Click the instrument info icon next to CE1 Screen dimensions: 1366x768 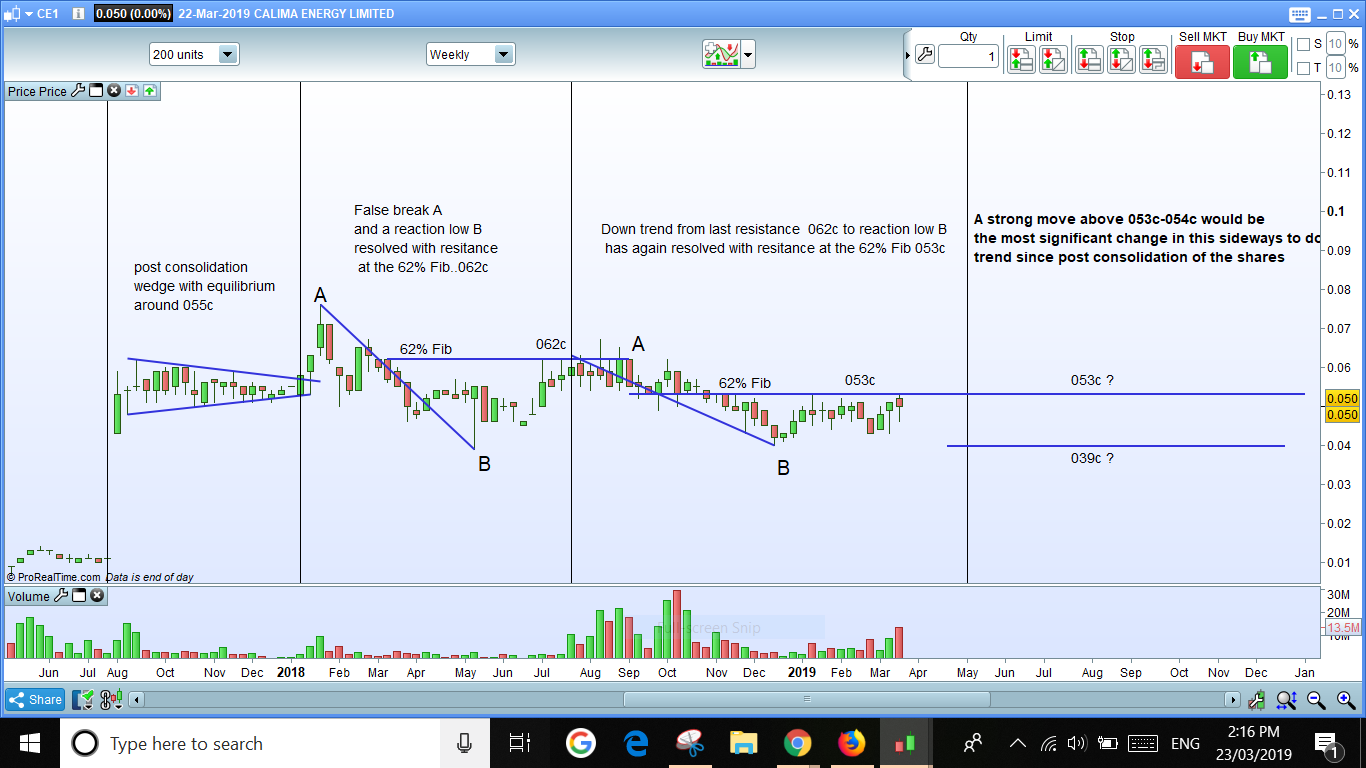click(x=79, y=14)
